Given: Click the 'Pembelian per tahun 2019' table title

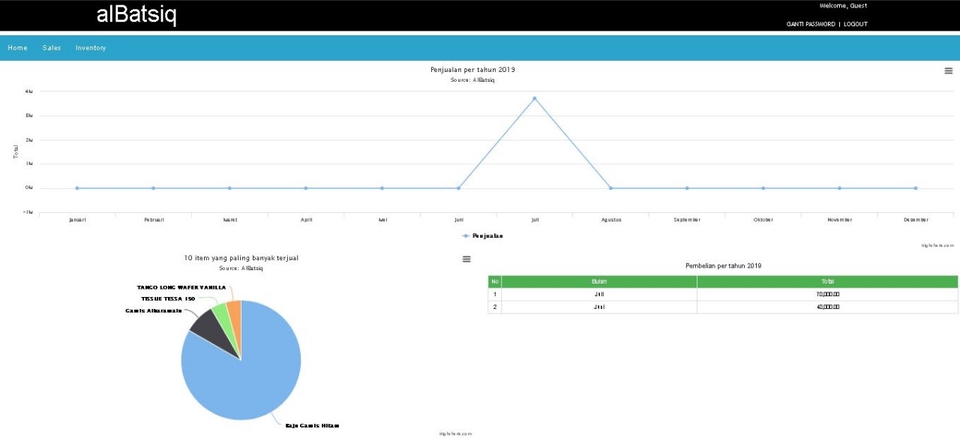Looking at the screenshot, I should 723,266.
